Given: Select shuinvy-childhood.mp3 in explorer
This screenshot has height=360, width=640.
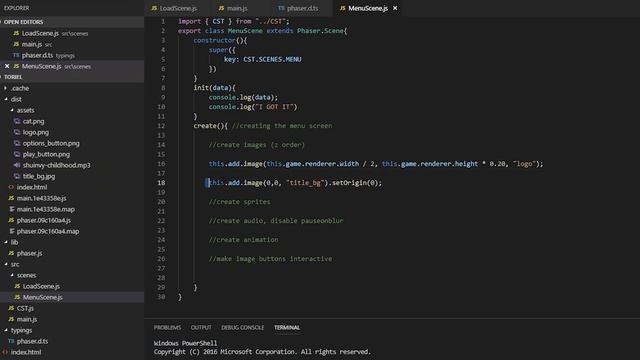Looking at the screenshot, I should pos(56,165).
